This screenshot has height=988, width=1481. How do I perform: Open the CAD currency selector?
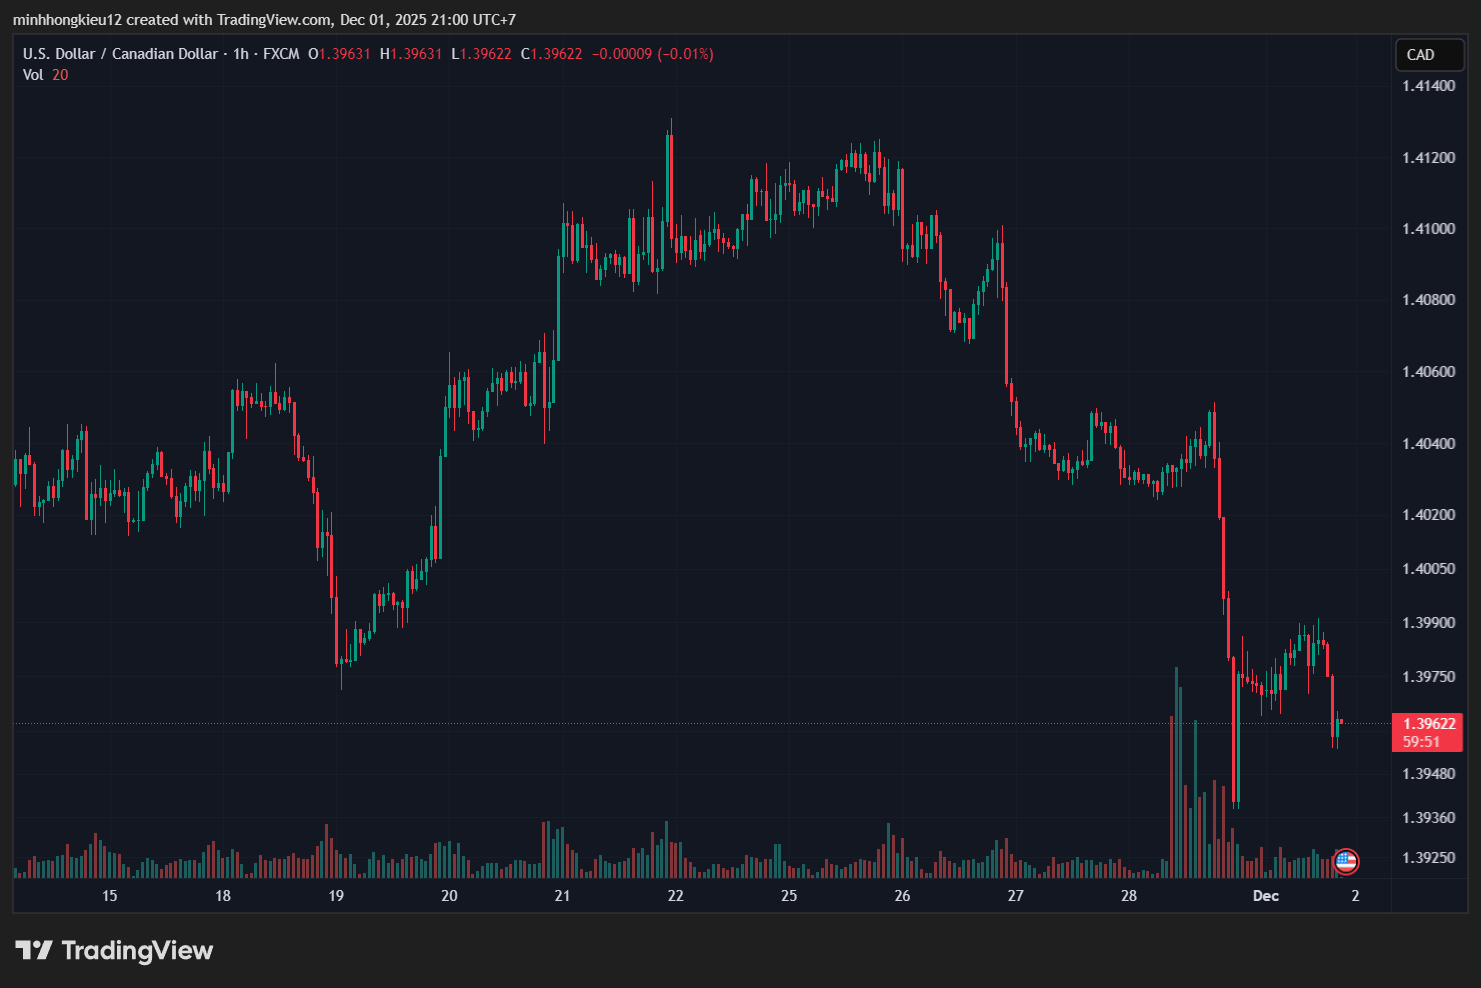click(1428, 55)
